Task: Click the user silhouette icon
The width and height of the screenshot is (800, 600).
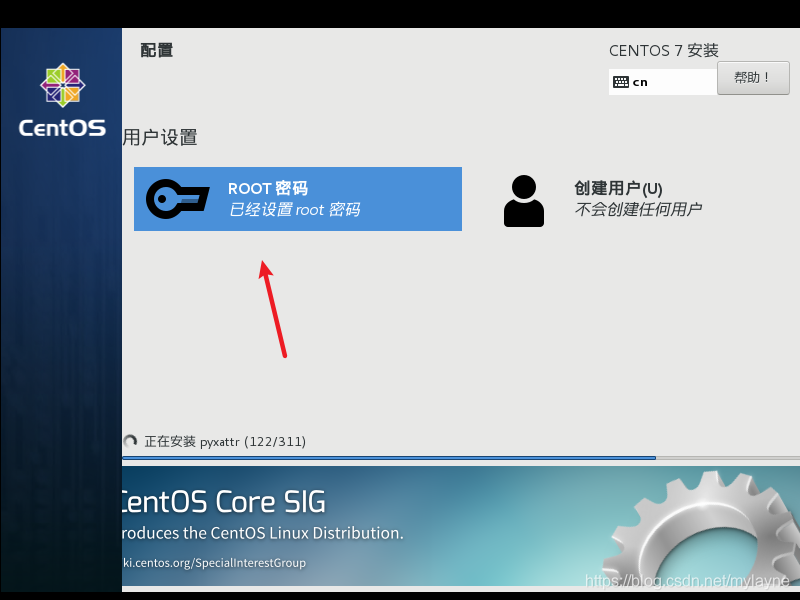Action: (524, 200)
